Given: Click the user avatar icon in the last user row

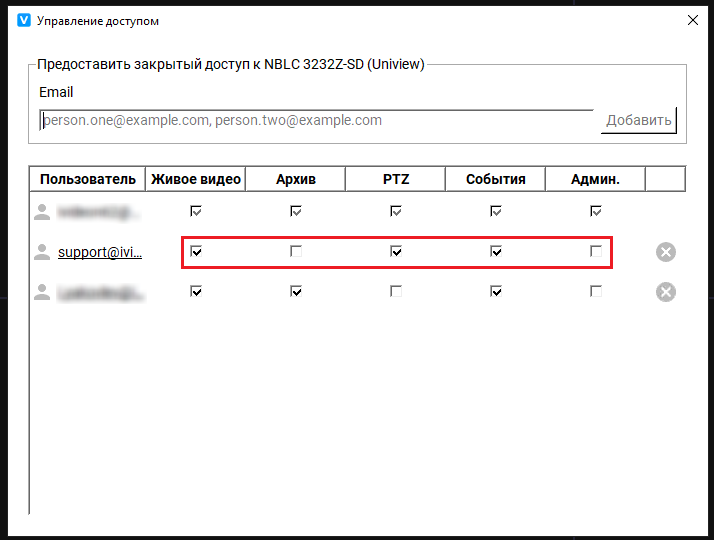Looking at the screenshot, I should point(42,292).
